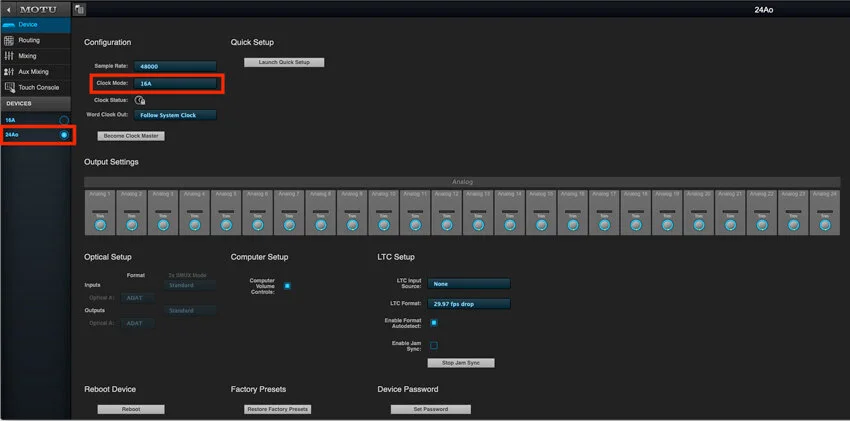Click the Stop Jam Sync button
850x421 pixels.
[x=461, y=363]
